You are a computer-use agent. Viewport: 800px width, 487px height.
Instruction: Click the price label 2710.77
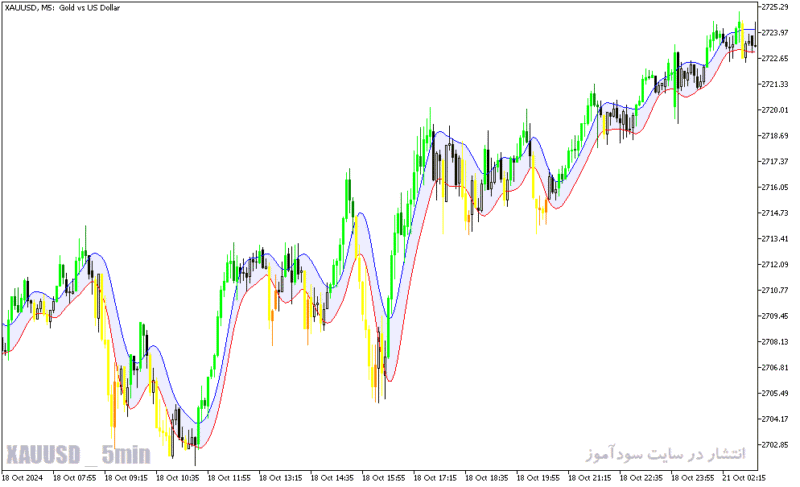click(774, 290)
